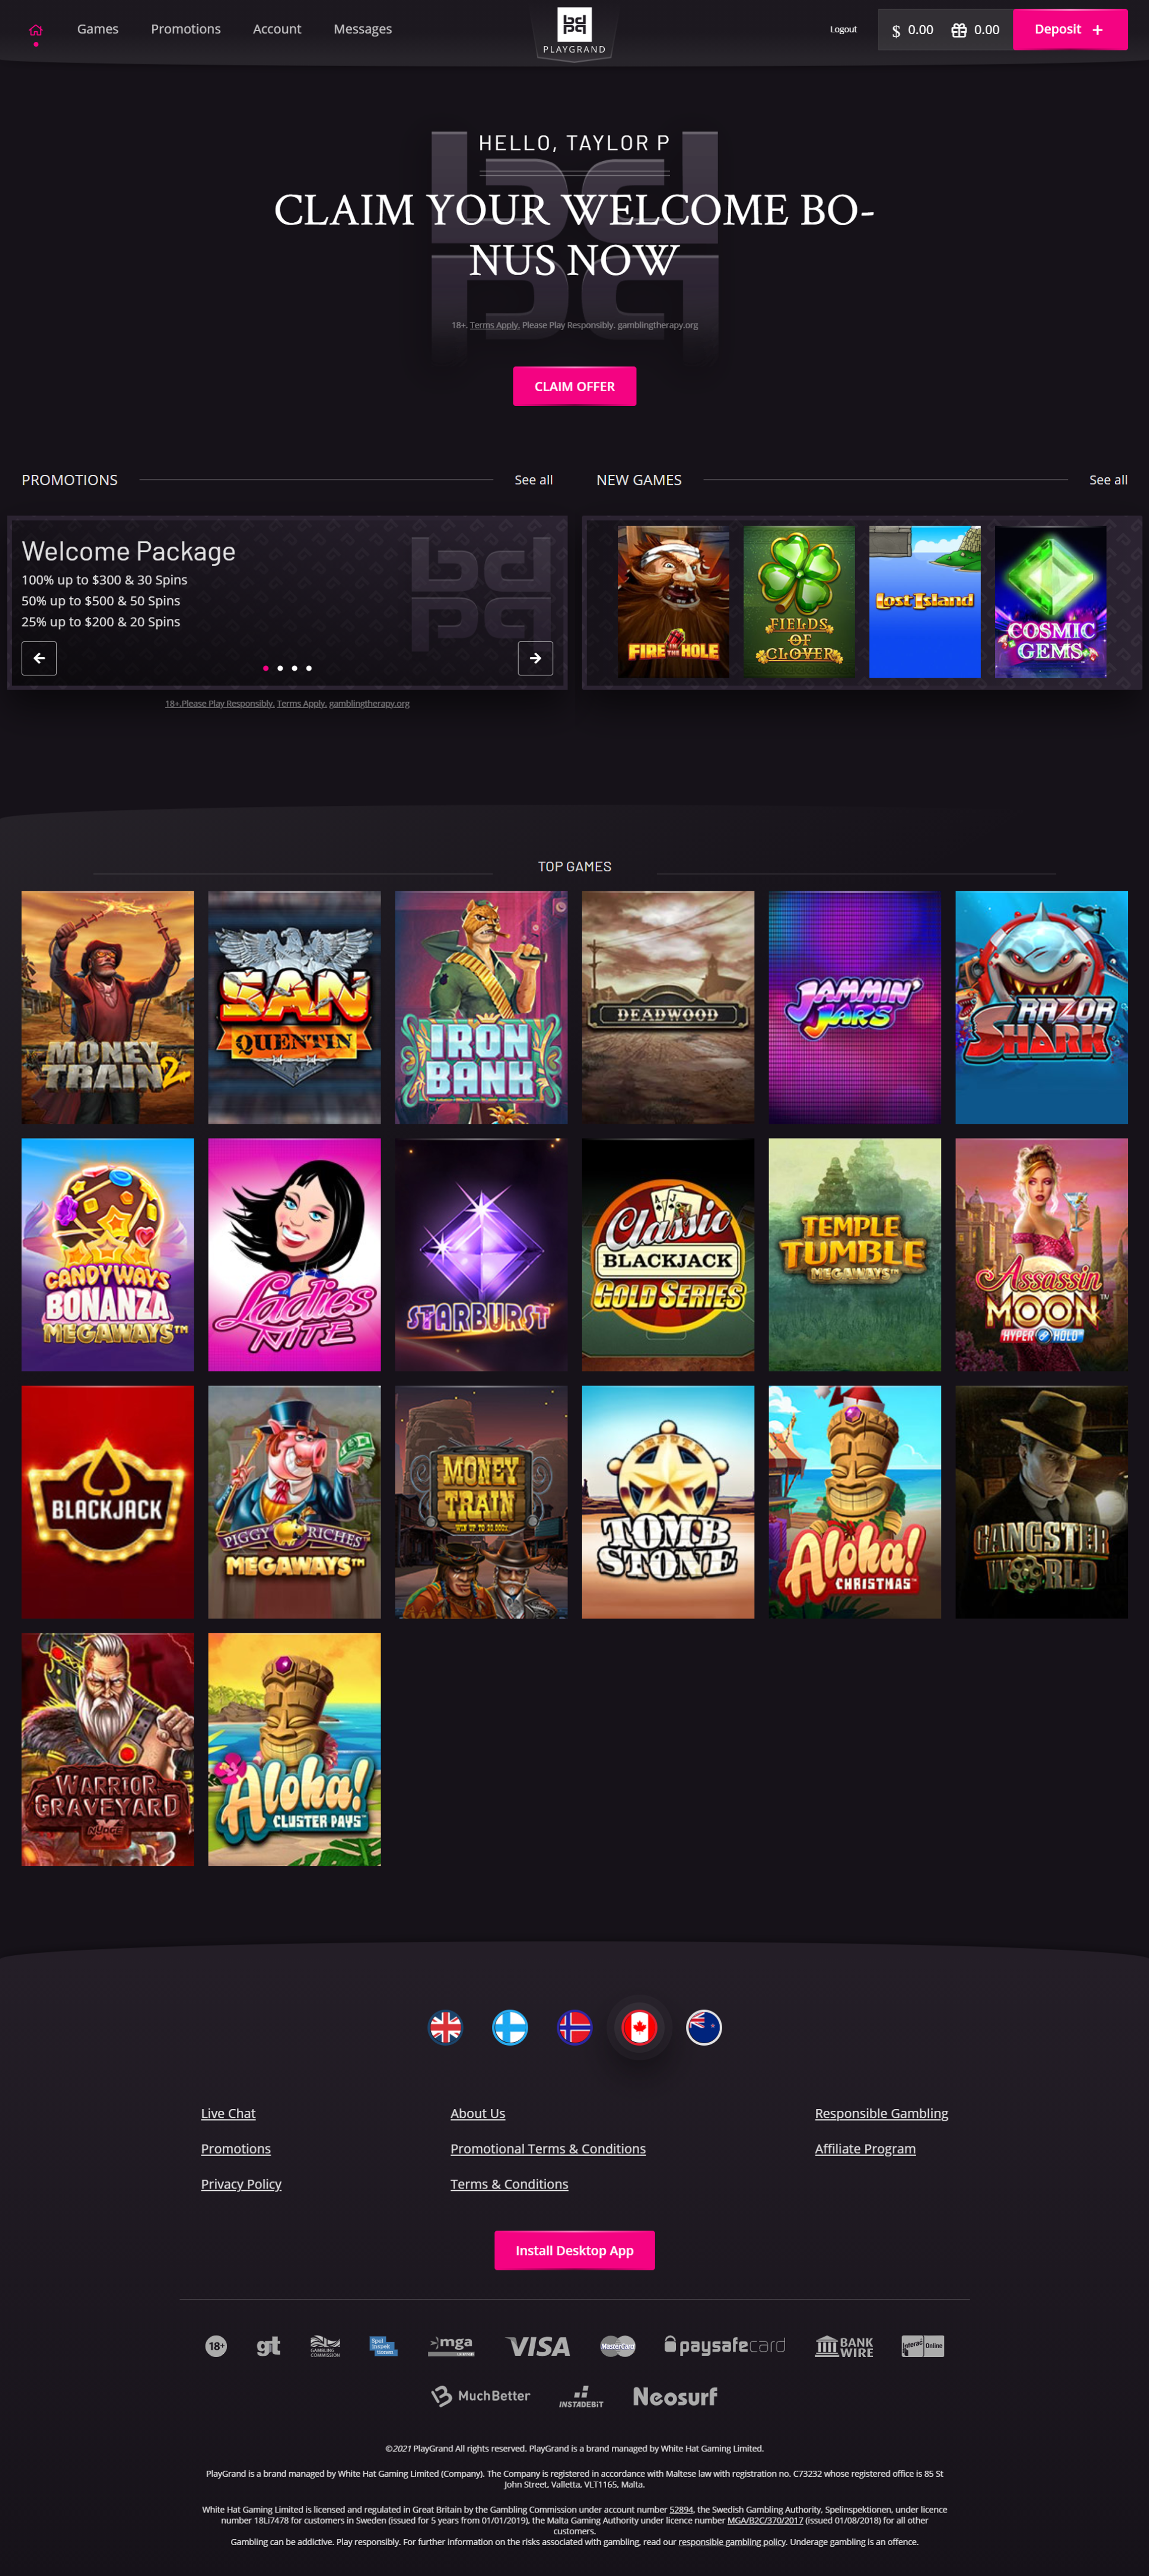1149x2576 pixels.
Task: Select the second promotion carousel dot
Action: pos(280,668)
